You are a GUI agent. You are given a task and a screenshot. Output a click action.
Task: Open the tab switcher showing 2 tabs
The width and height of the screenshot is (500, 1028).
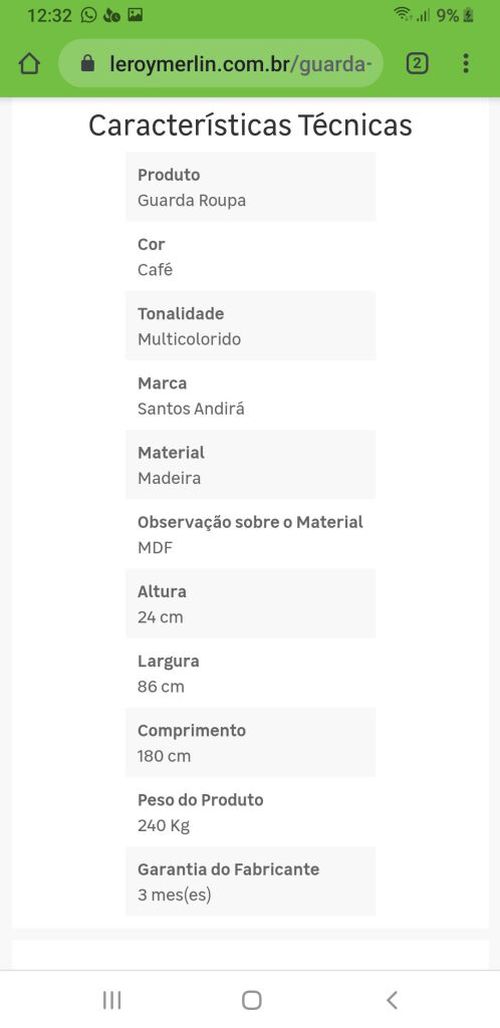(x=417, y=64)
